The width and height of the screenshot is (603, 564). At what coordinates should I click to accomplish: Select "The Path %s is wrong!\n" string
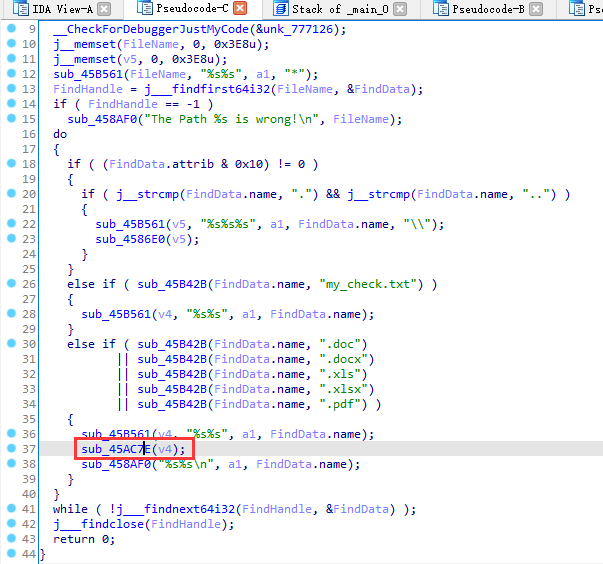232,119
